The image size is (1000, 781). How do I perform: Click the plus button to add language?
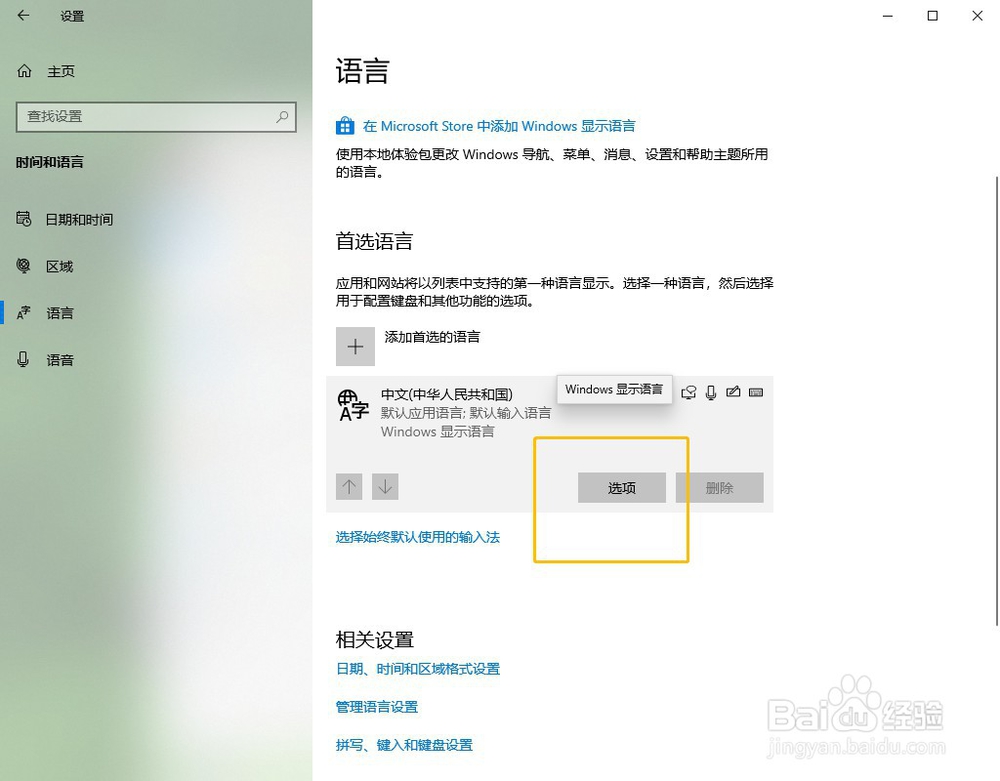(355, 347)
